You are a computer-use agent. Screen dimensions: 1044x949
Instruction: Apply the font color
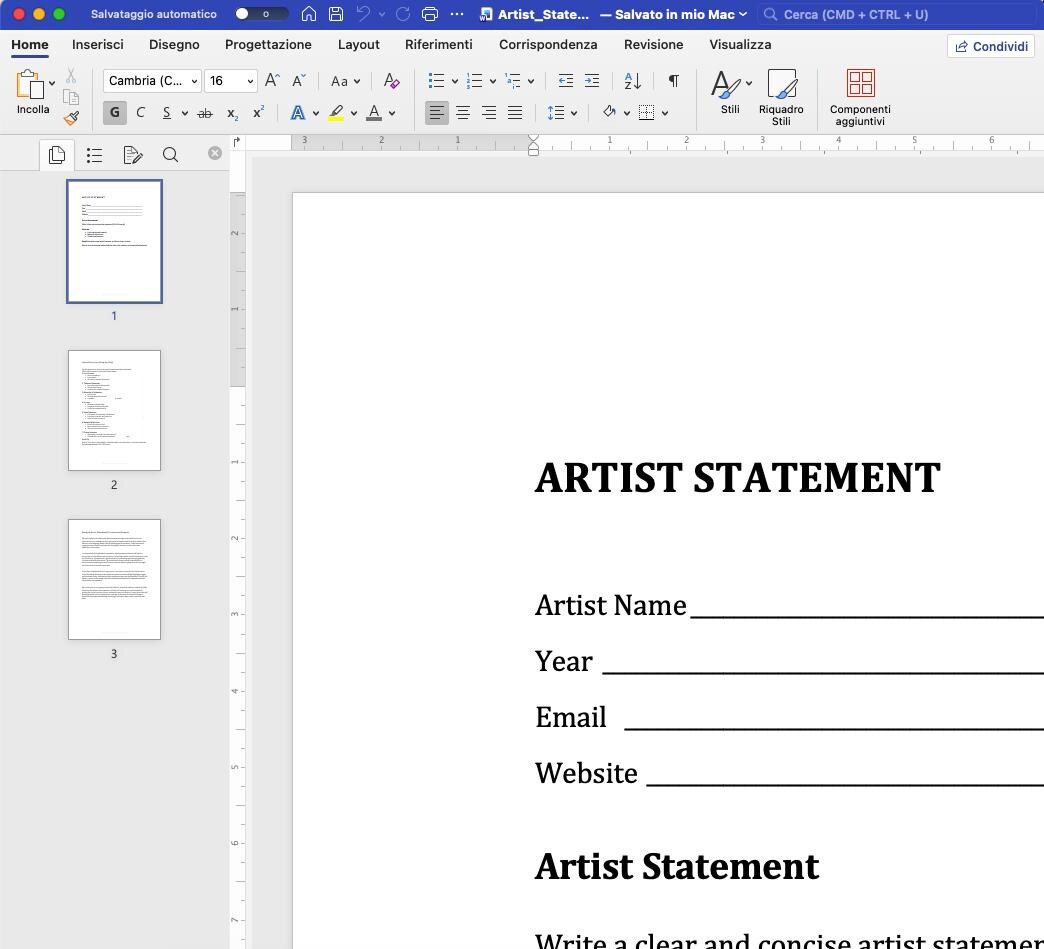pos(374,113)
